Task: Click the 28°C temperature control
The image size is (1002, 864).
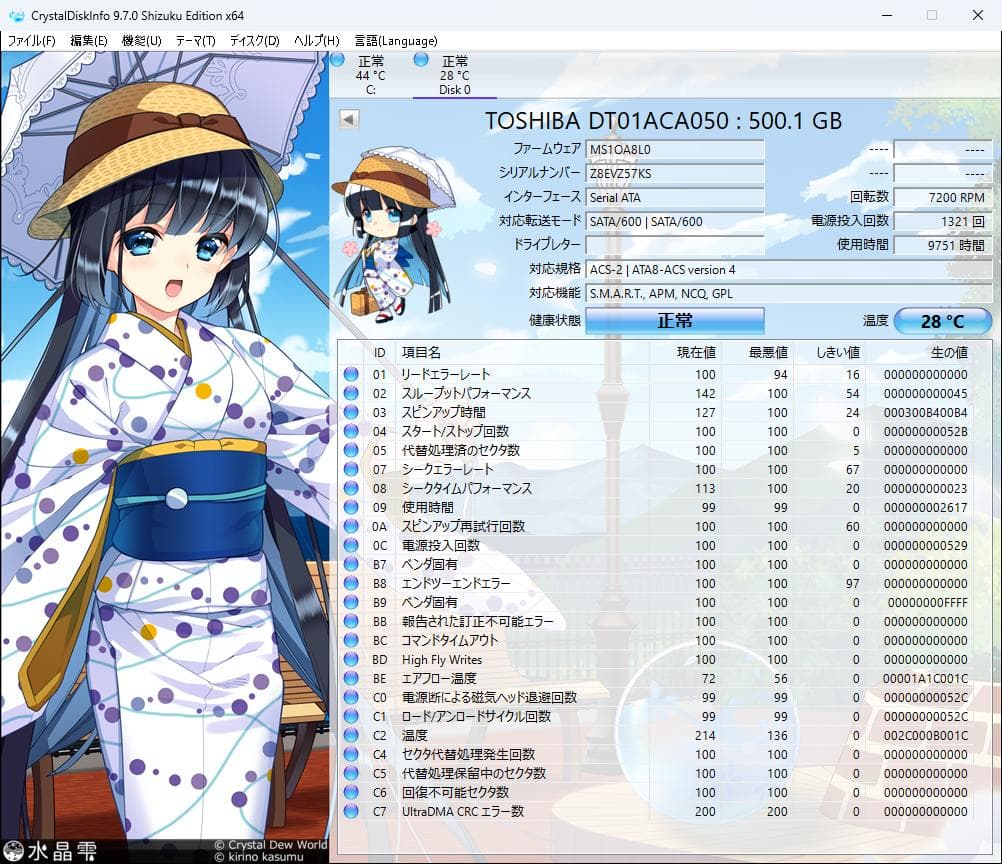Action: 943,321
